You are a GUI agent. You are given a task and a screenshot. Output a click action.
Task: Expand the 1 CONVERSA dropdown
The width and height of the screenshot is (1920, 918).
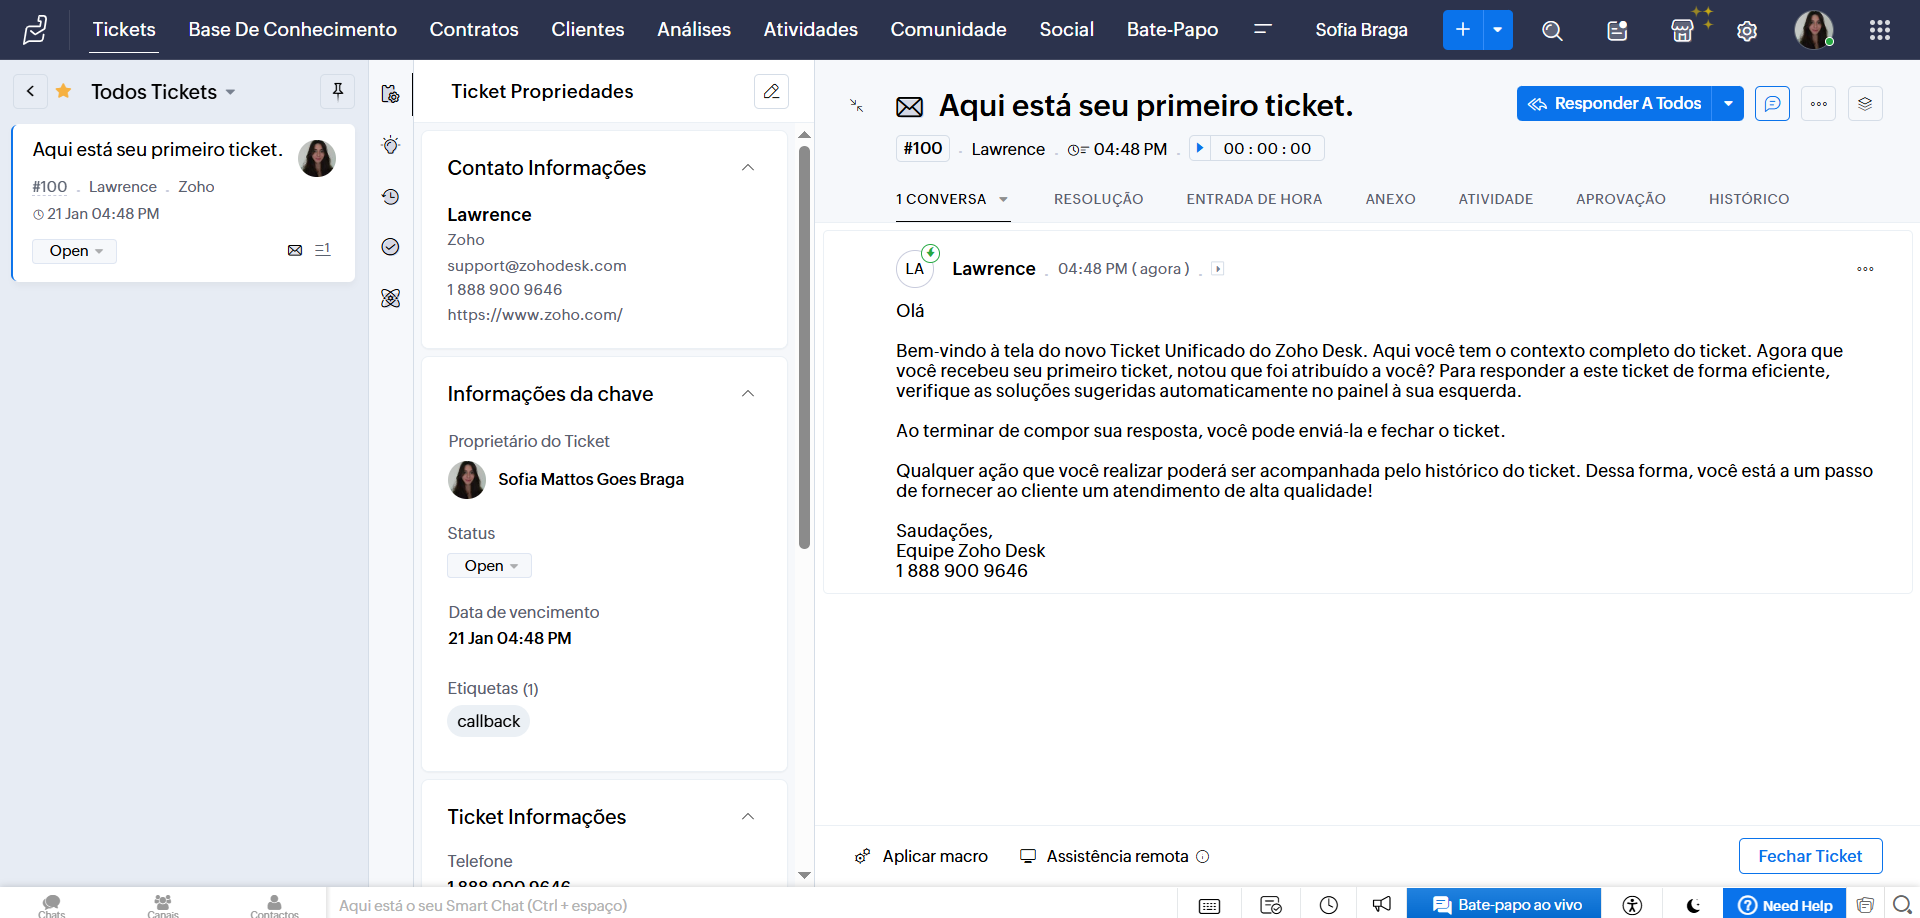tap(1005, 199)
